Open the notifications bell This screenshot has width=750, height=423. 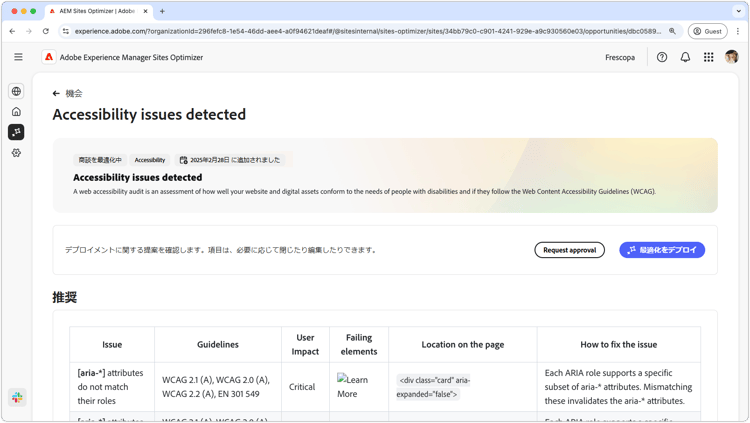tap(685, 57)
